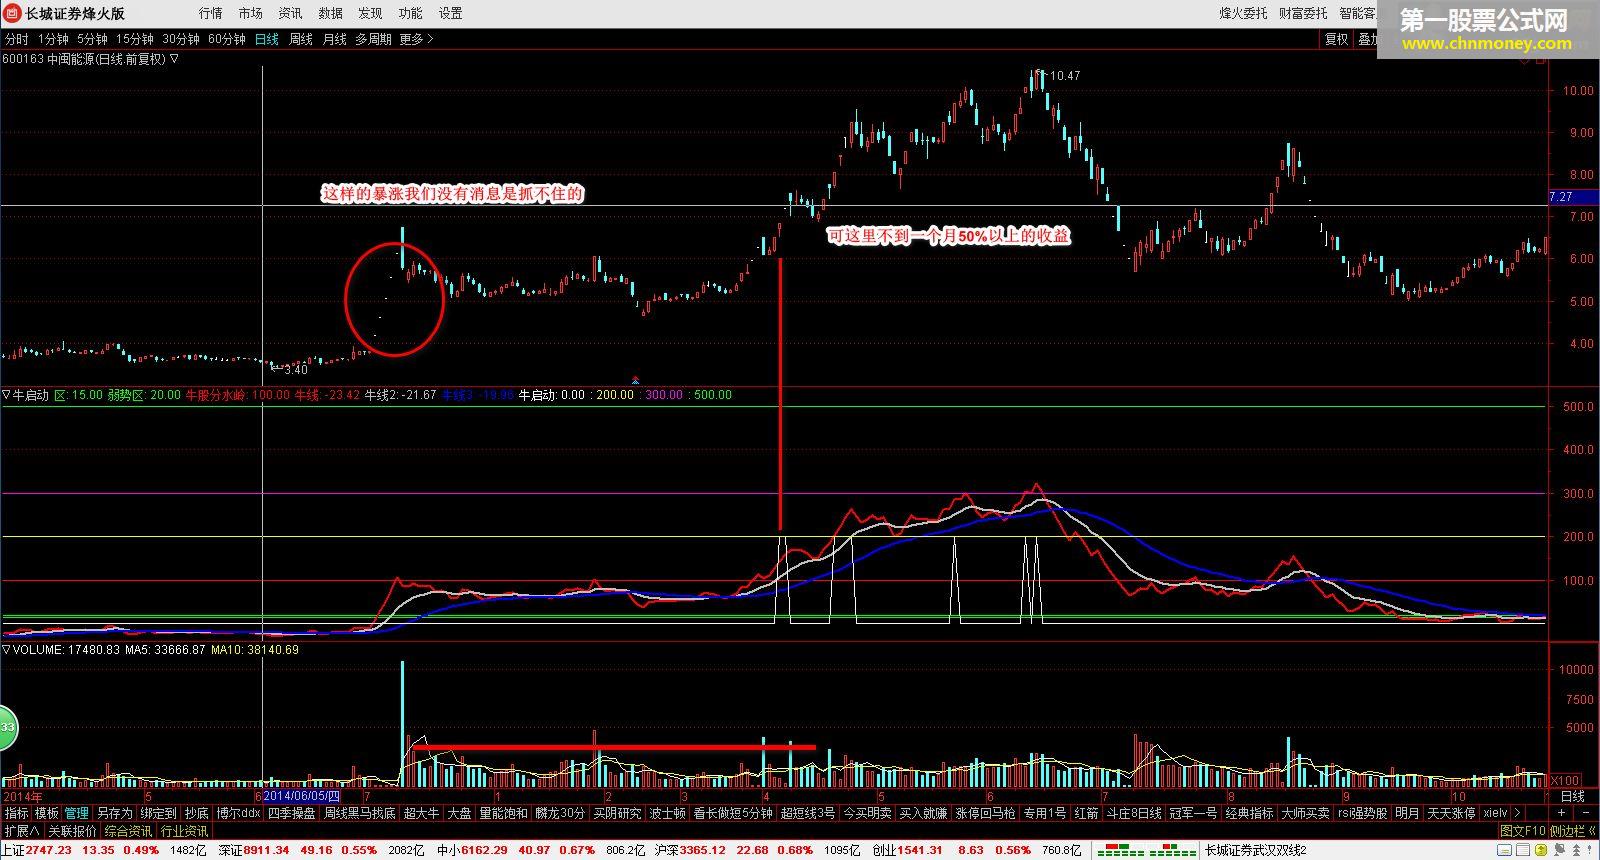This screenshot has width=1600, height=860.
Task: Click the small up arrow marker under the price chart
Action: (x=636, y=380)
